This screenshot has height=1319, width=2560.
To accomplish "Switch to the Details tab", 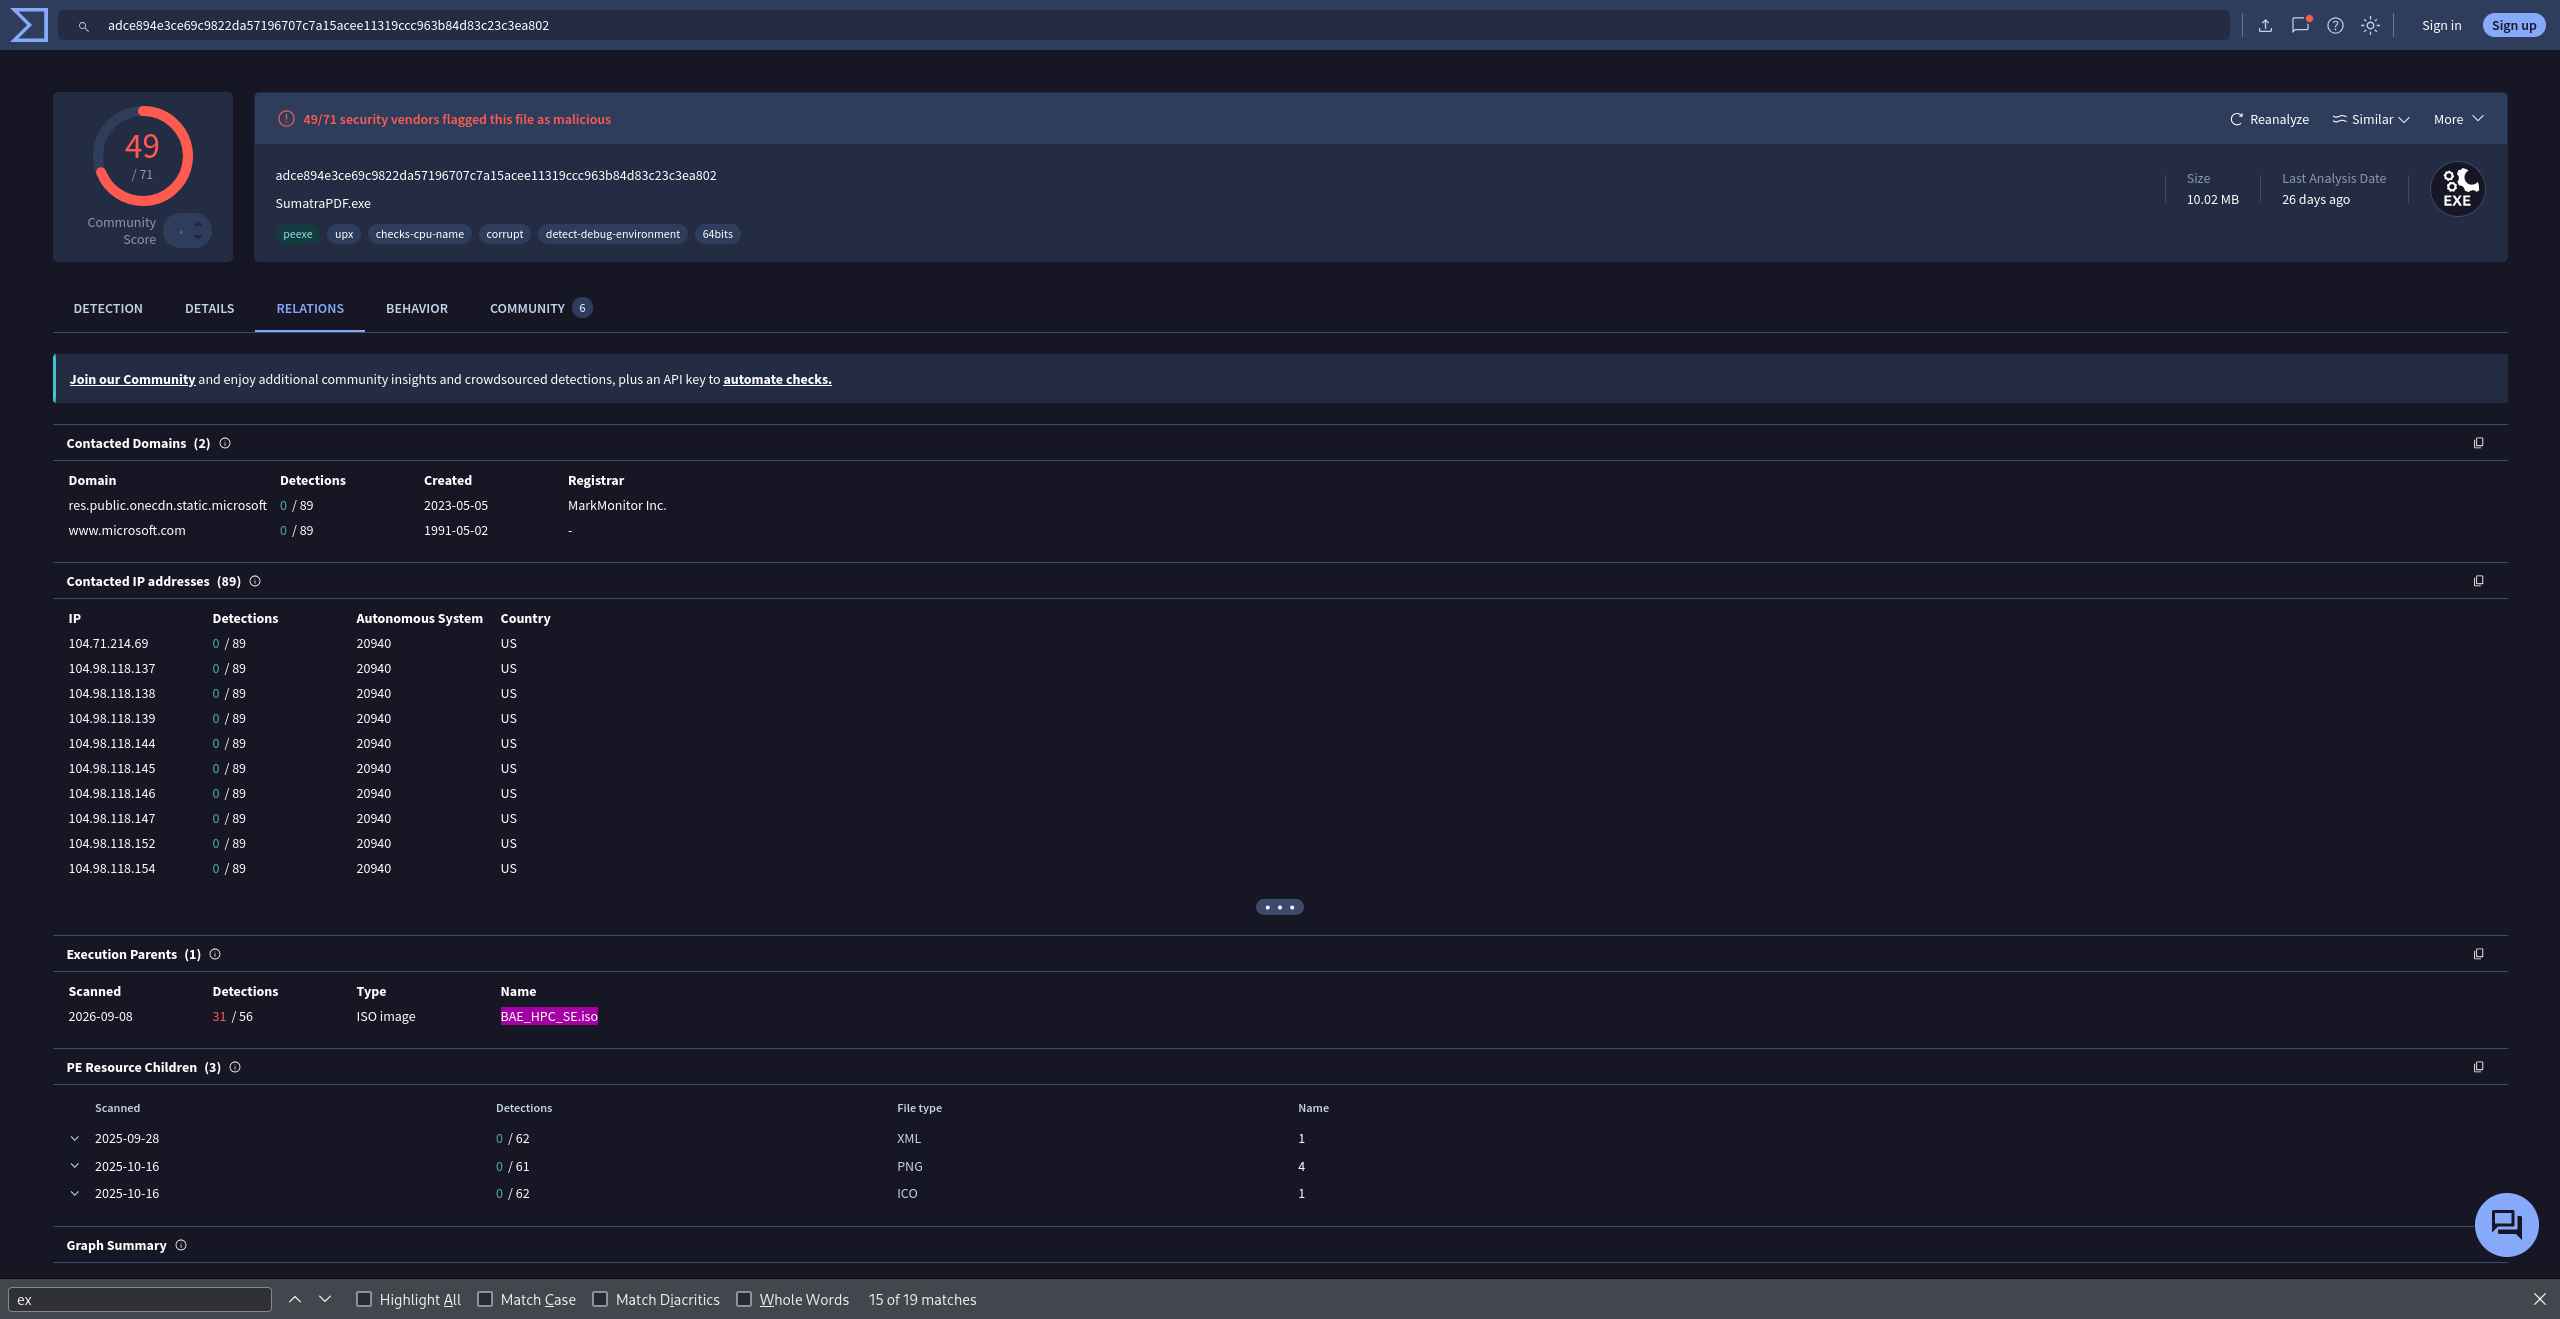I will click(209, 308).
